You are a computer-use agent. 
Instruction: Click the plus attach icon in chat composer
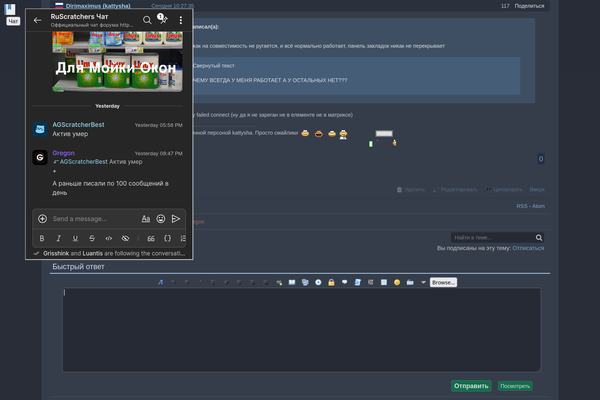pos(42,218)
